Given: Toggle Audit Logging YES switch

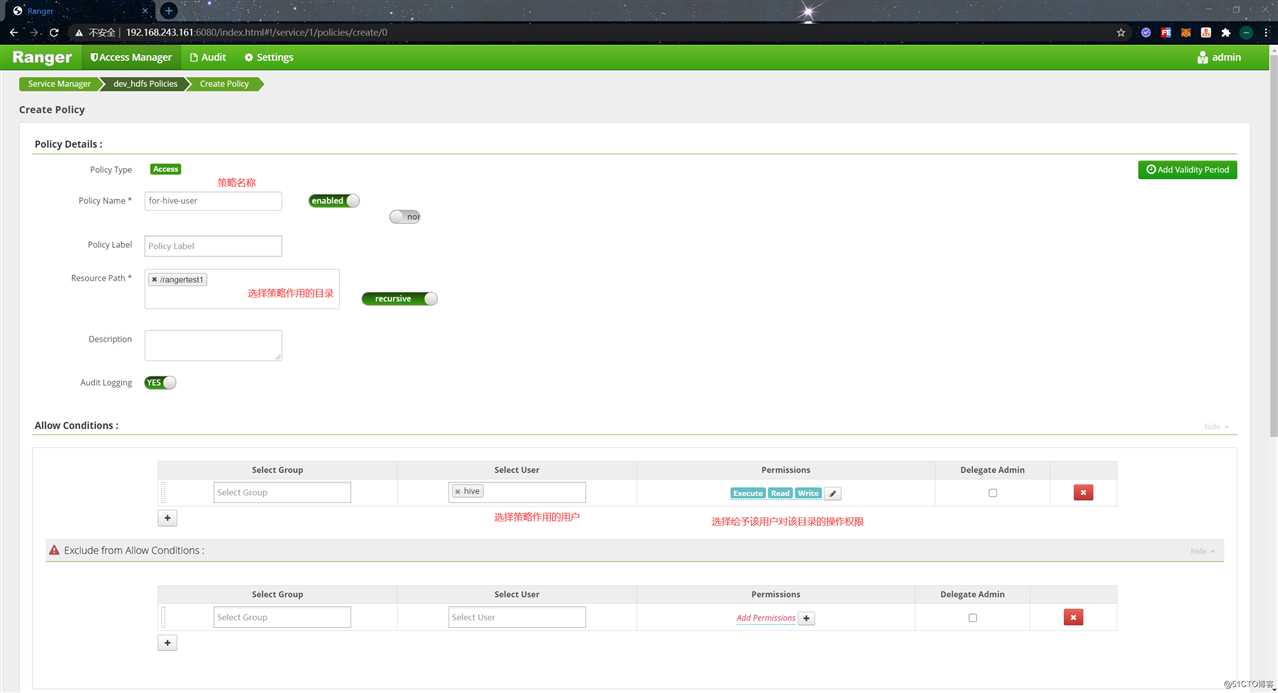Looking at the screenshot, I should click(160, 383).
